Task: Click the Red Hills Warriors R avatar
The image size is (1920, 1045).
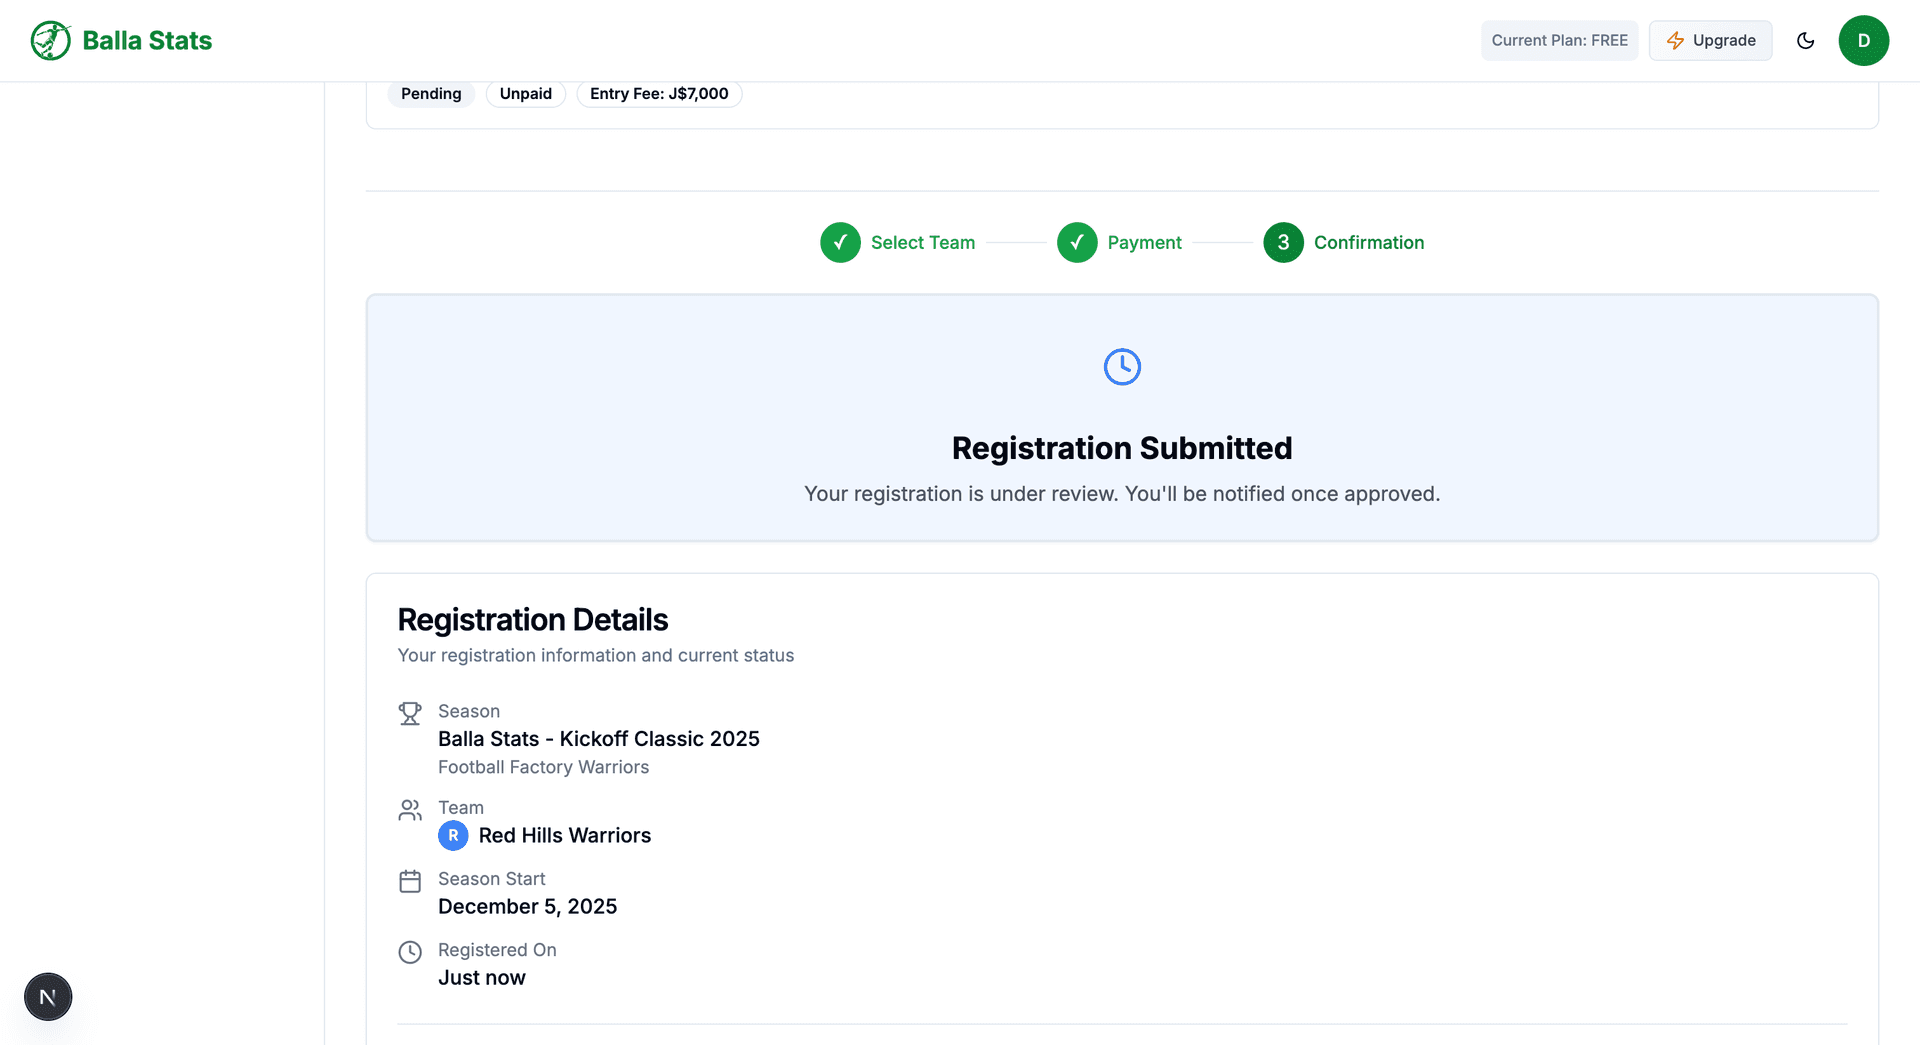Action: 453,836
